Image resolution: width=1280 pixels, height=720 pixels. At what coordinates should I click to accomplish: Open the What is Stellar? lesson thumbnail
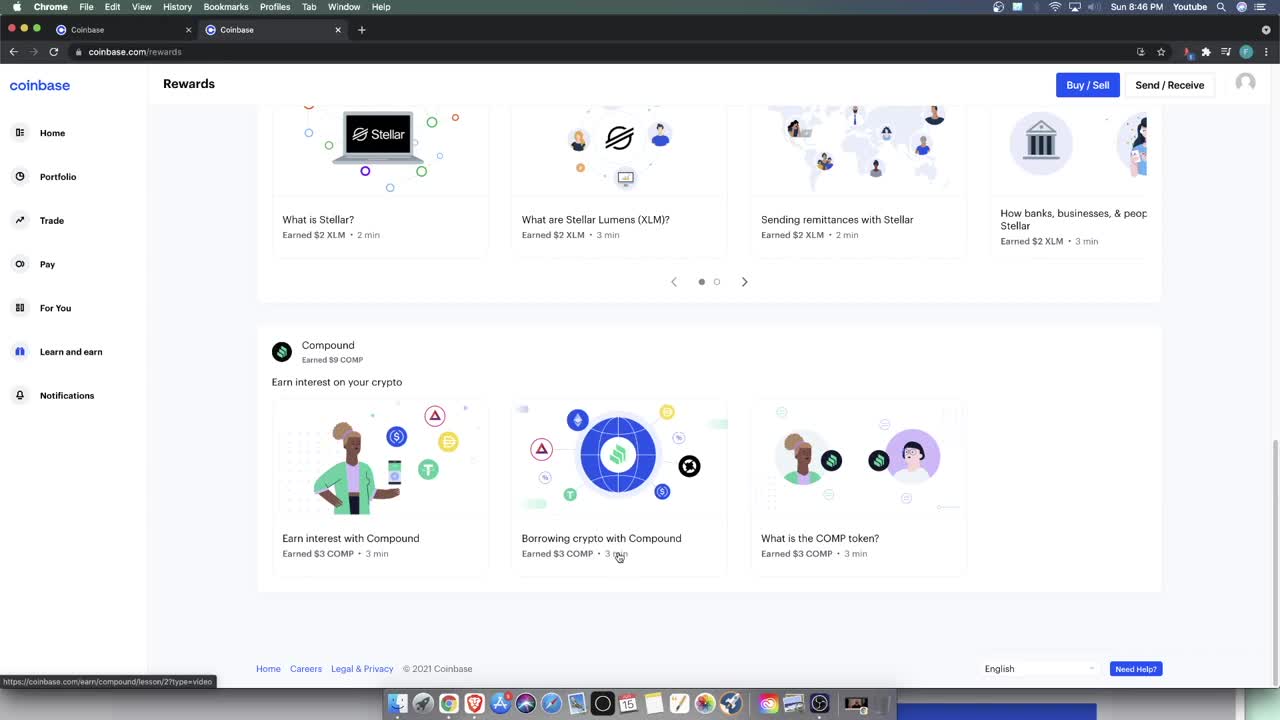point(380,150)
